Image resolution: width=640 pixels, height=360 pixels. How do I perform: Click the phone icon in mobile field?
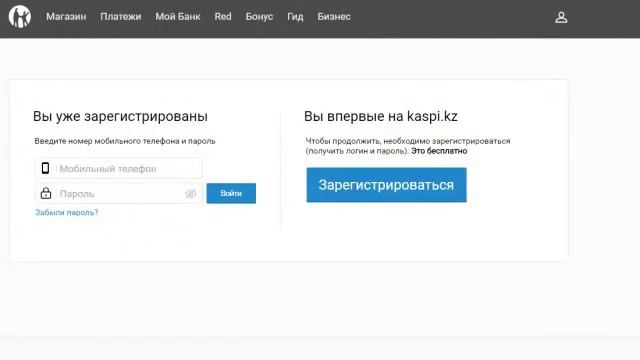(x=45, y=168)
